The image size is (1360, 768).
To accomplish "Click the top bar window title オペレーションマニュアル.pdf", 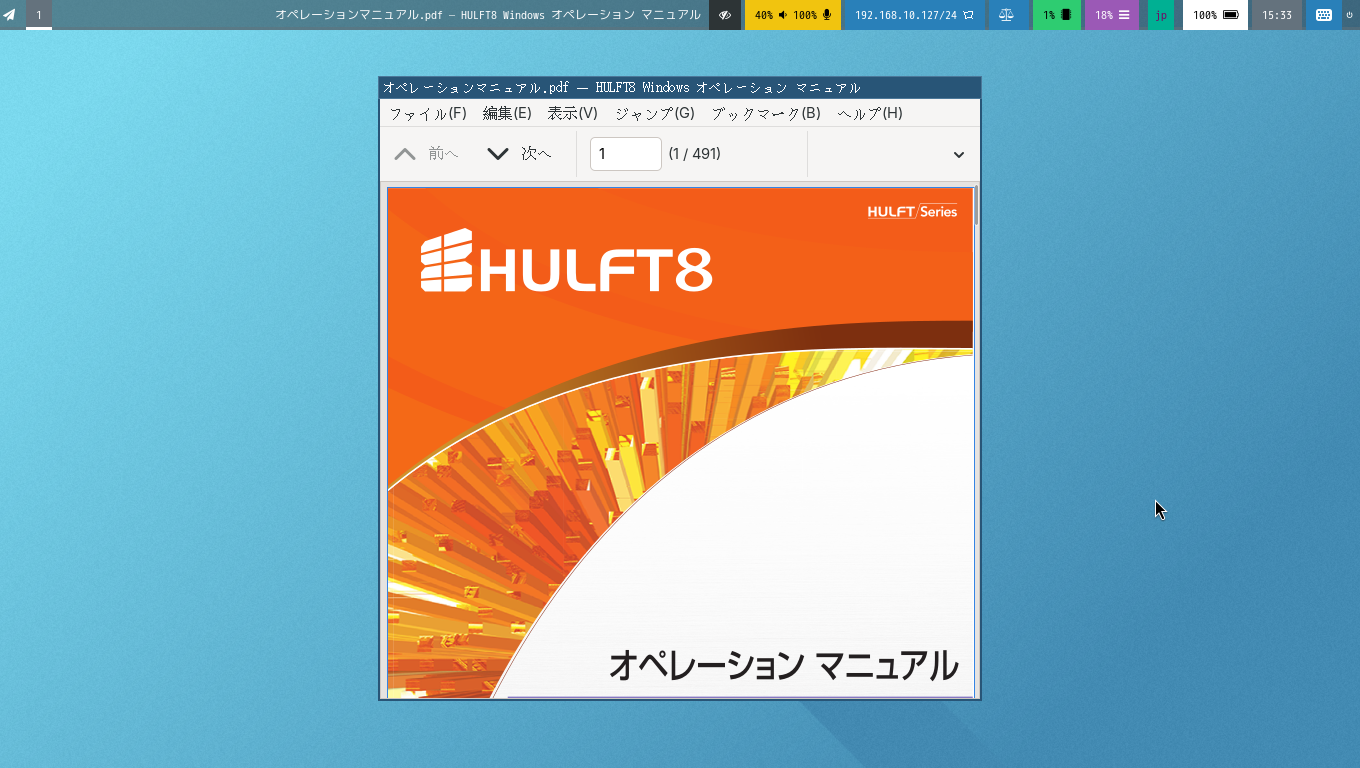I will click(x=488, y=15).
